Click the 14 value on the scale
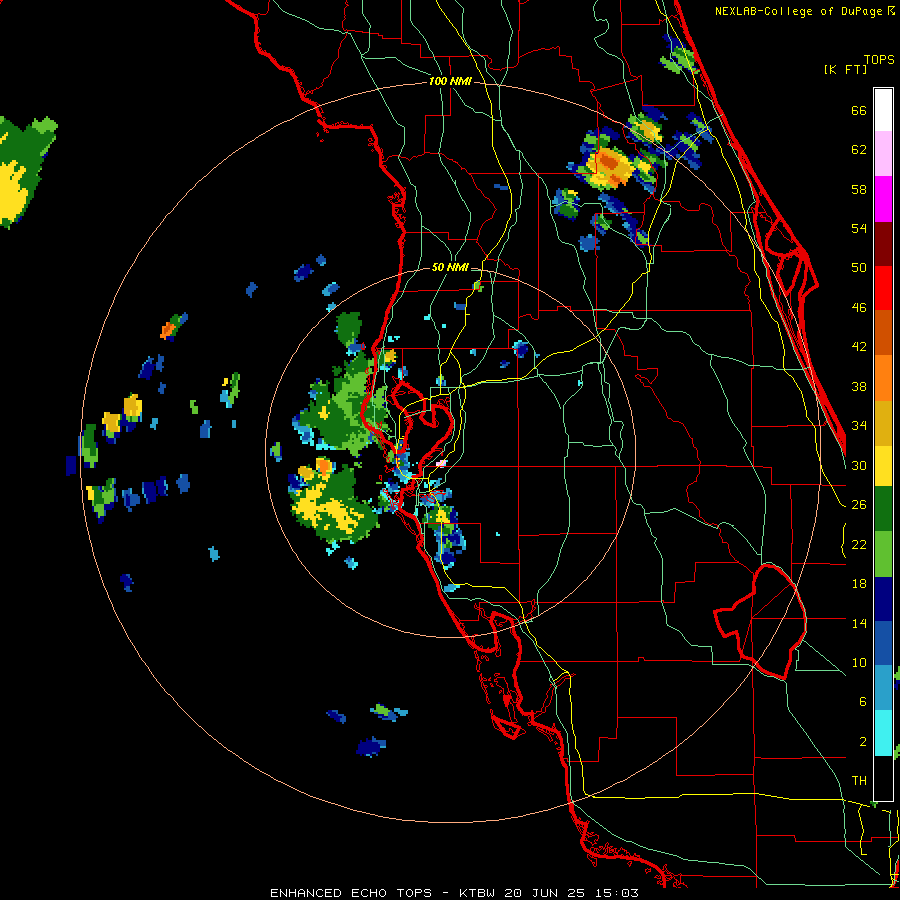 pyautogui.click(x=859, y=623)
